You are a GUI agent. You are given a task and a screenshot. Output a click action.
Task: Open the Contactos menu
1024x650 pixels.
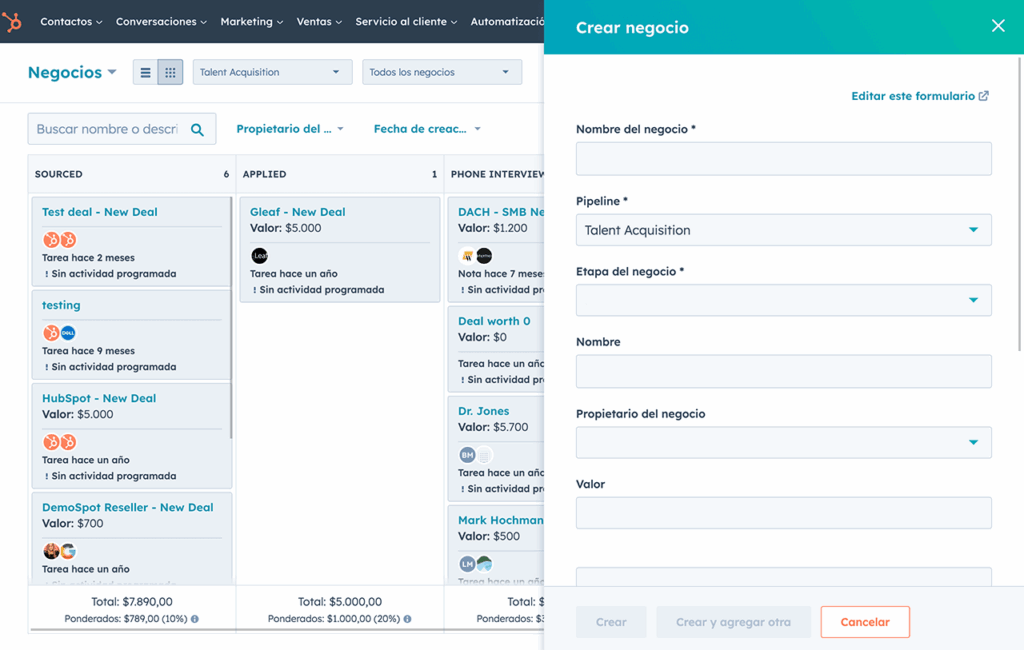pyautogui.click(x=72, y=21)
